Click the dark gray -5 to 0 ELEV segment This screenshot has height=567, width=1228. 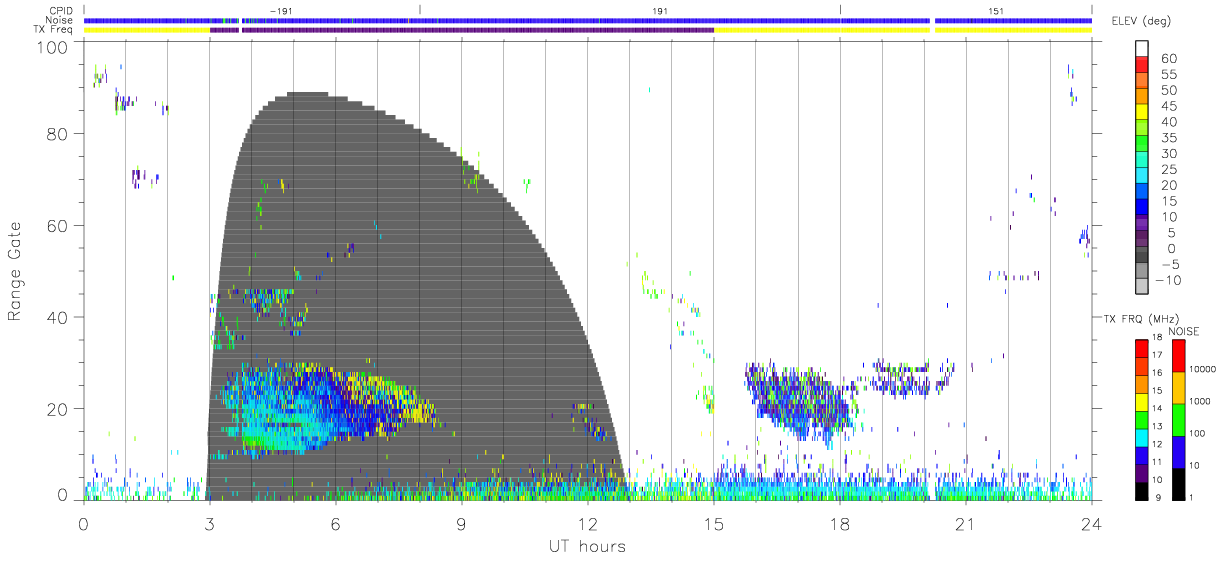(1142, 256)
